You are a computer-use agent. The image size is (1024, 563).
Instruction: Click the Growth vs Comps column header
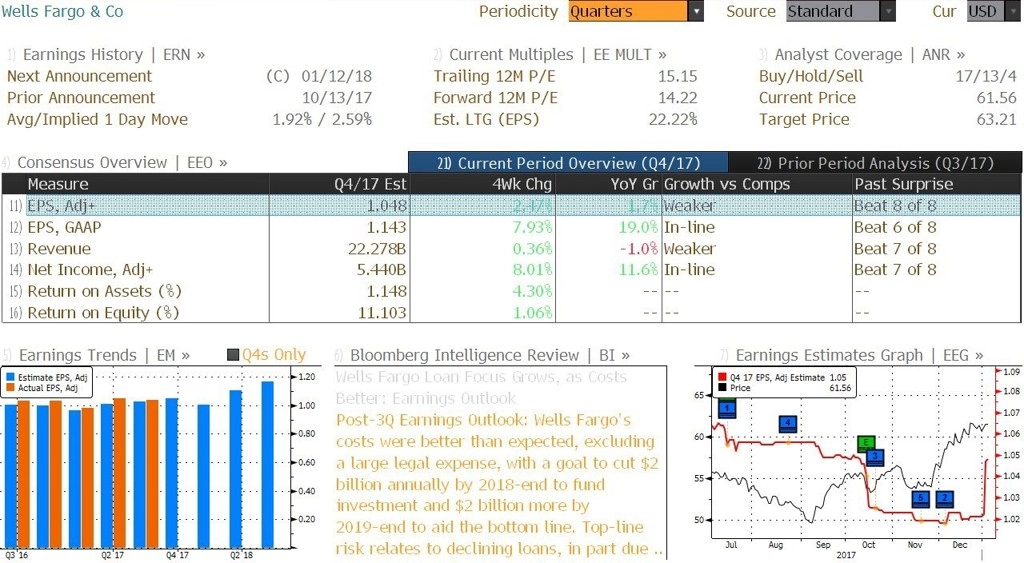point(757,184)
